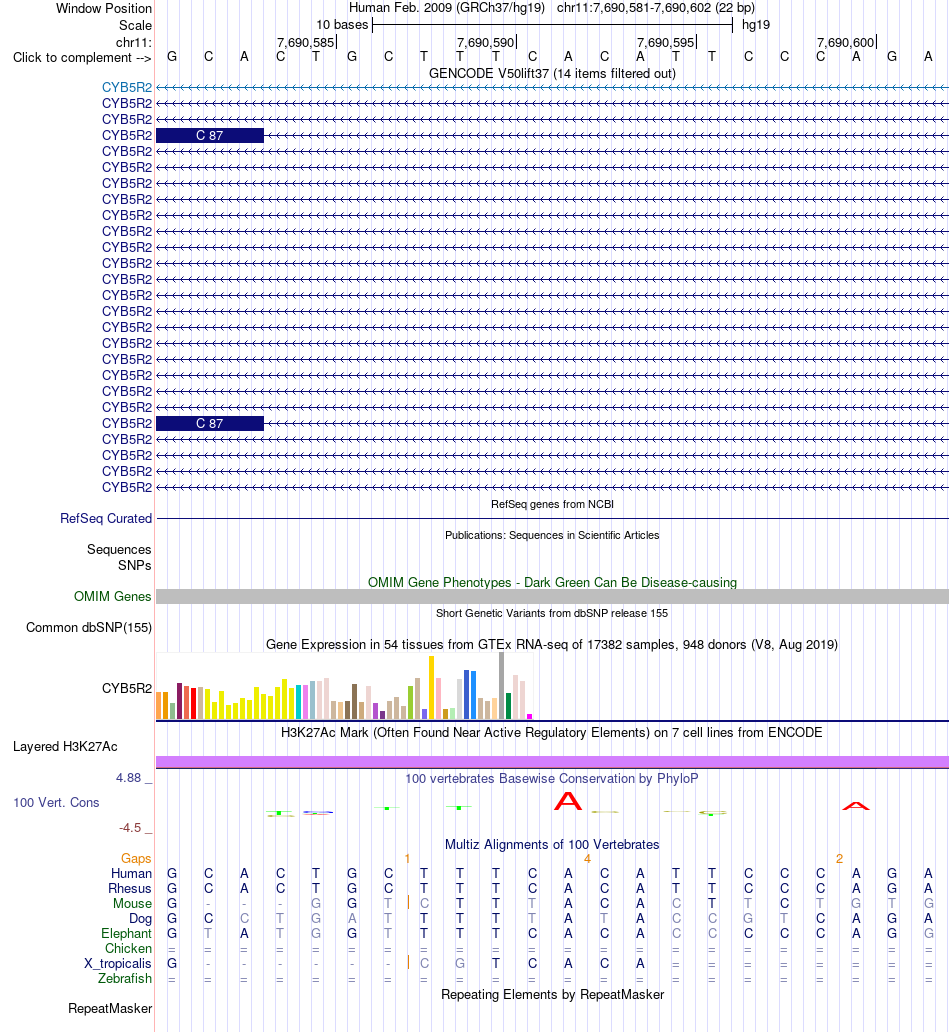Open '100 vertebrates Basewise Conservation by PhyloP' title
The height and width of the screenshot is (1032, 950).
[x=552, y=779]
